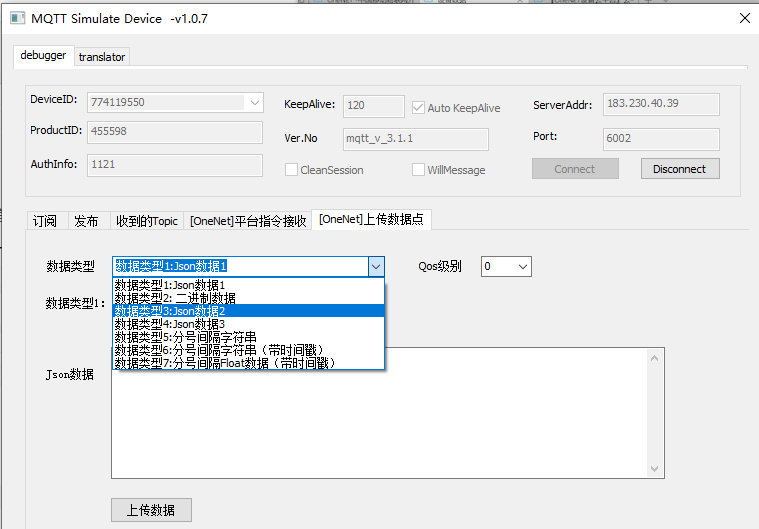
Task: Click inside the Json数据 text area
Action: click(x=380, y=413)
